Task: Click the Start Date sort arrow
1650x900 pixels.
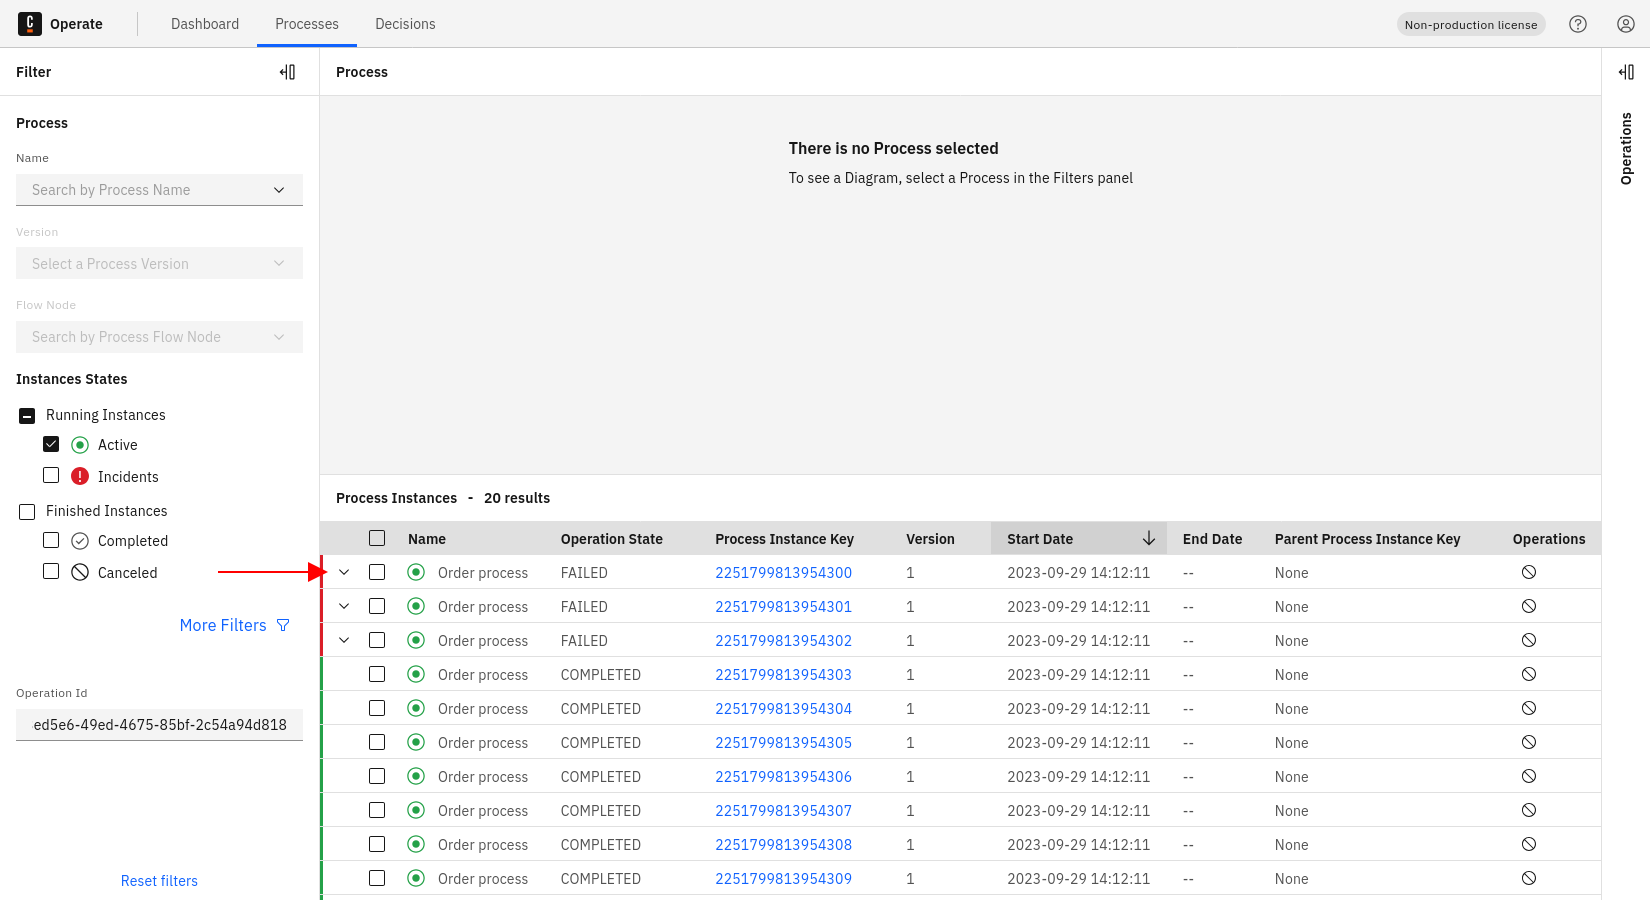Action: (x=1149, y=539)
